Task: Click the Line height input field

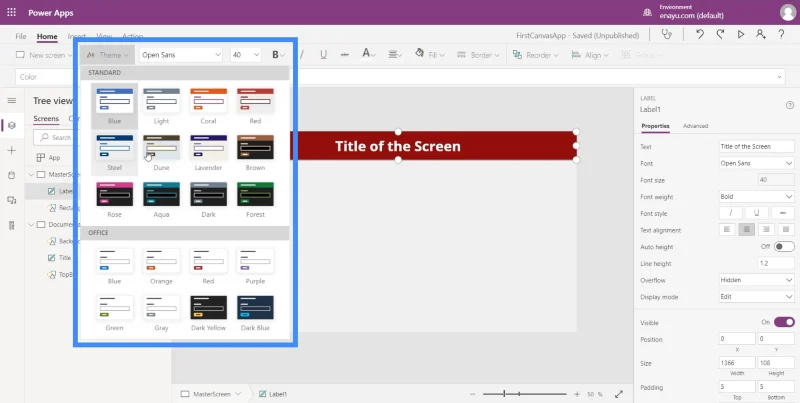Action: point(776,263)
